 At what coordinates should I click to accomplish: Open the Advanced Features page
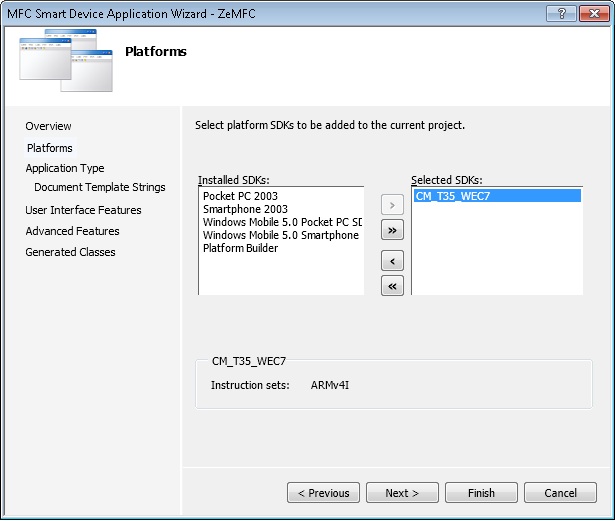[72, 231]
